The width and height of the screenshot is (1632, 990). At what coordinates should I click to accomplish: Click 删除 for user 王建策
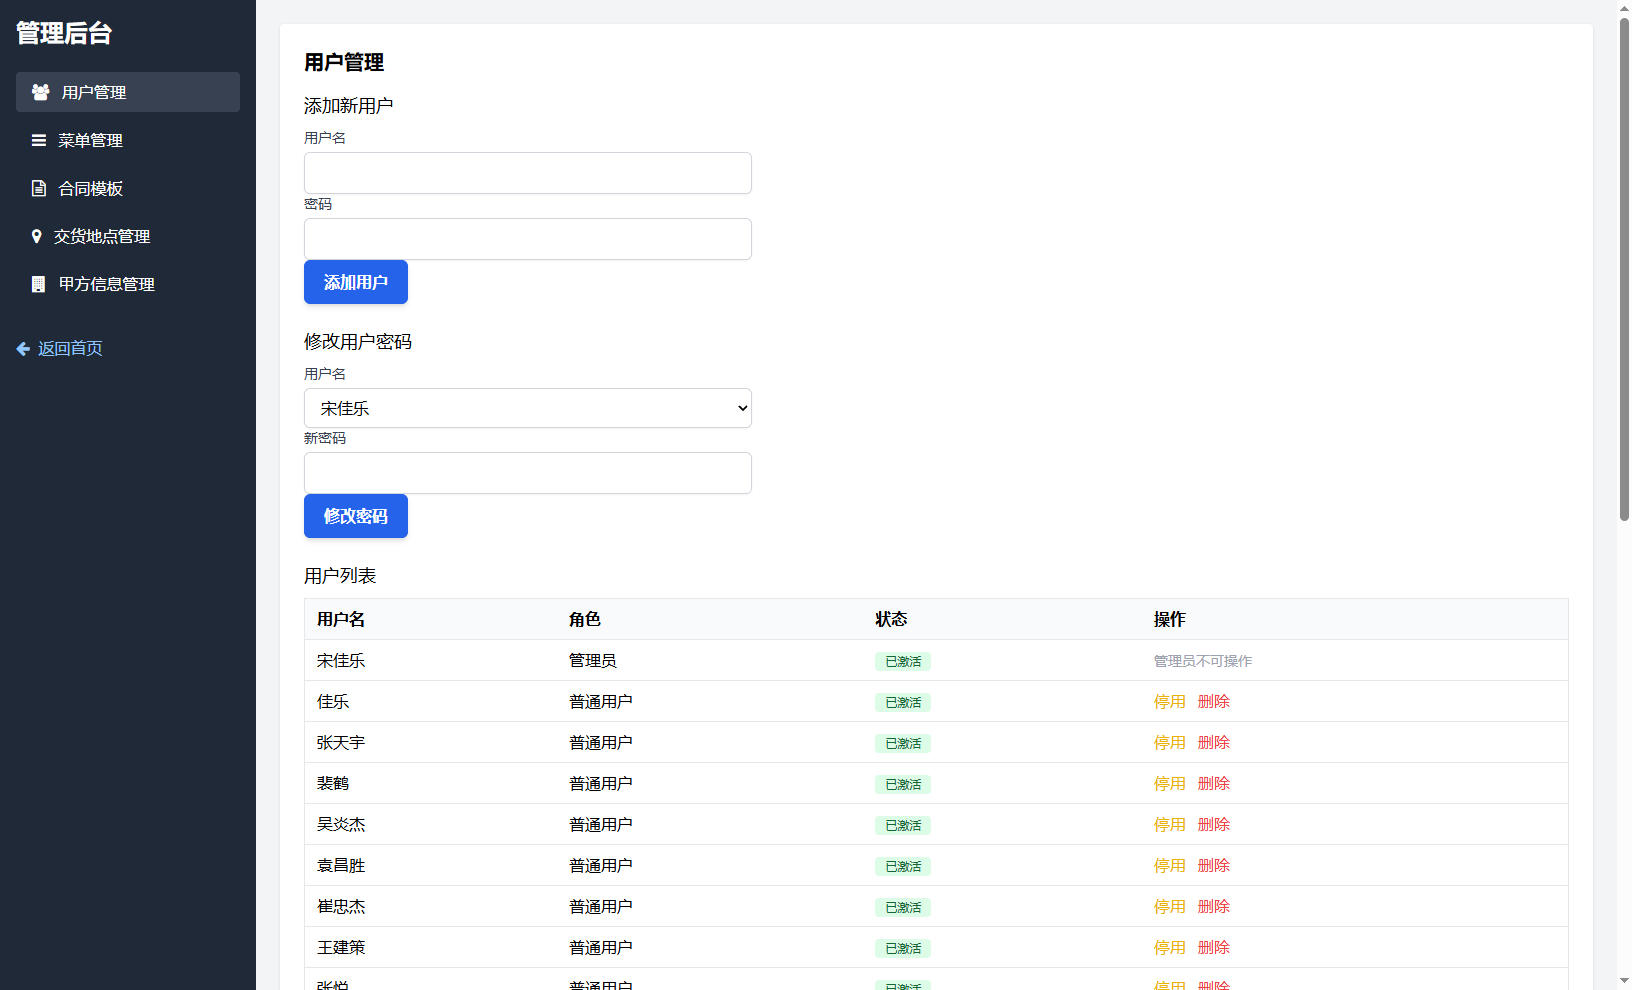1214,948
